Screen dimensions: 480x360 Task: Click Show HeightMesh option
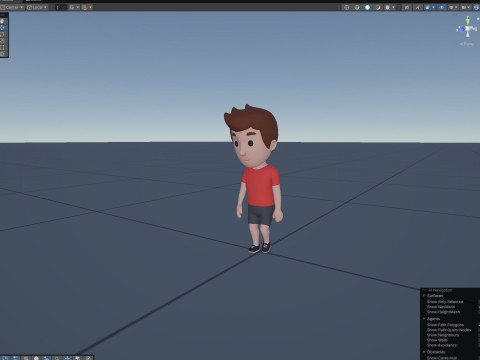(443, 312)
